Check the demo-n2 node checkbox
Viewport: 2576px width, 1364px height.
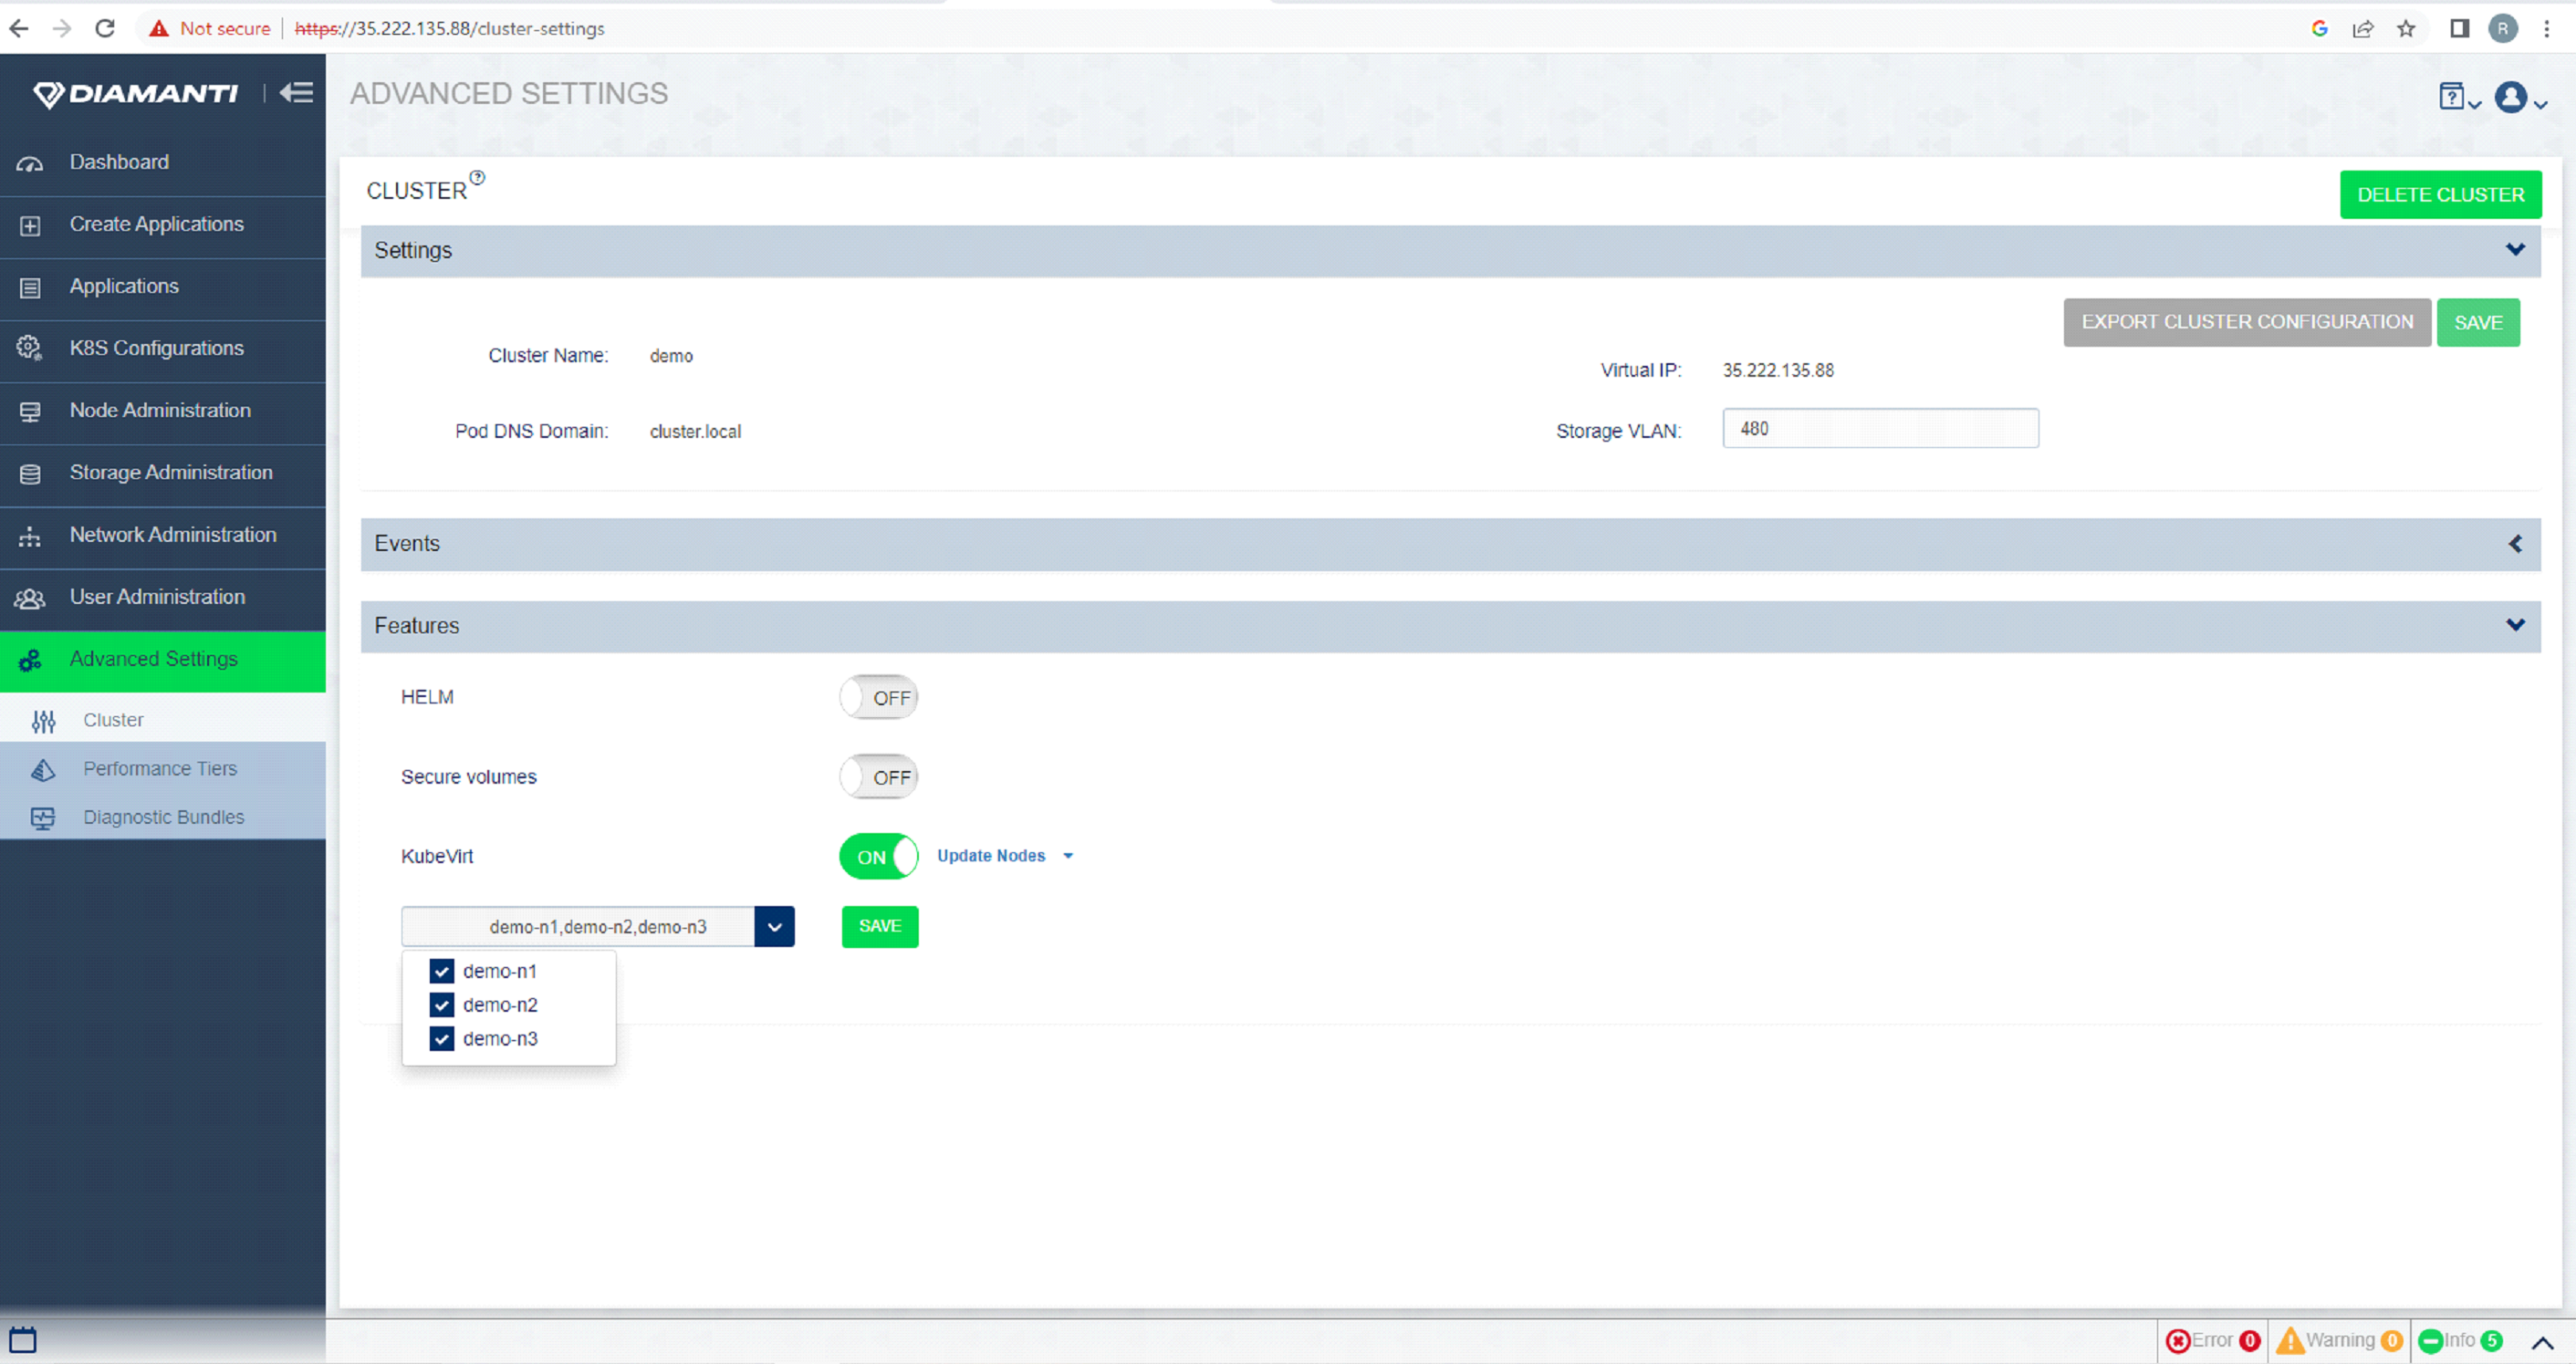[x=440, y=1005]
